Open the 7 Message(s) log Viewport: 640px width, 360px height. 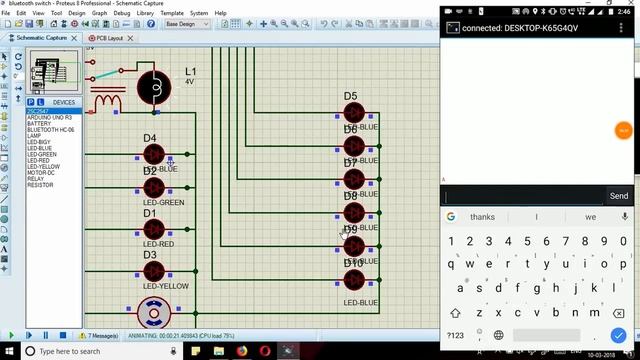point(99,336)
